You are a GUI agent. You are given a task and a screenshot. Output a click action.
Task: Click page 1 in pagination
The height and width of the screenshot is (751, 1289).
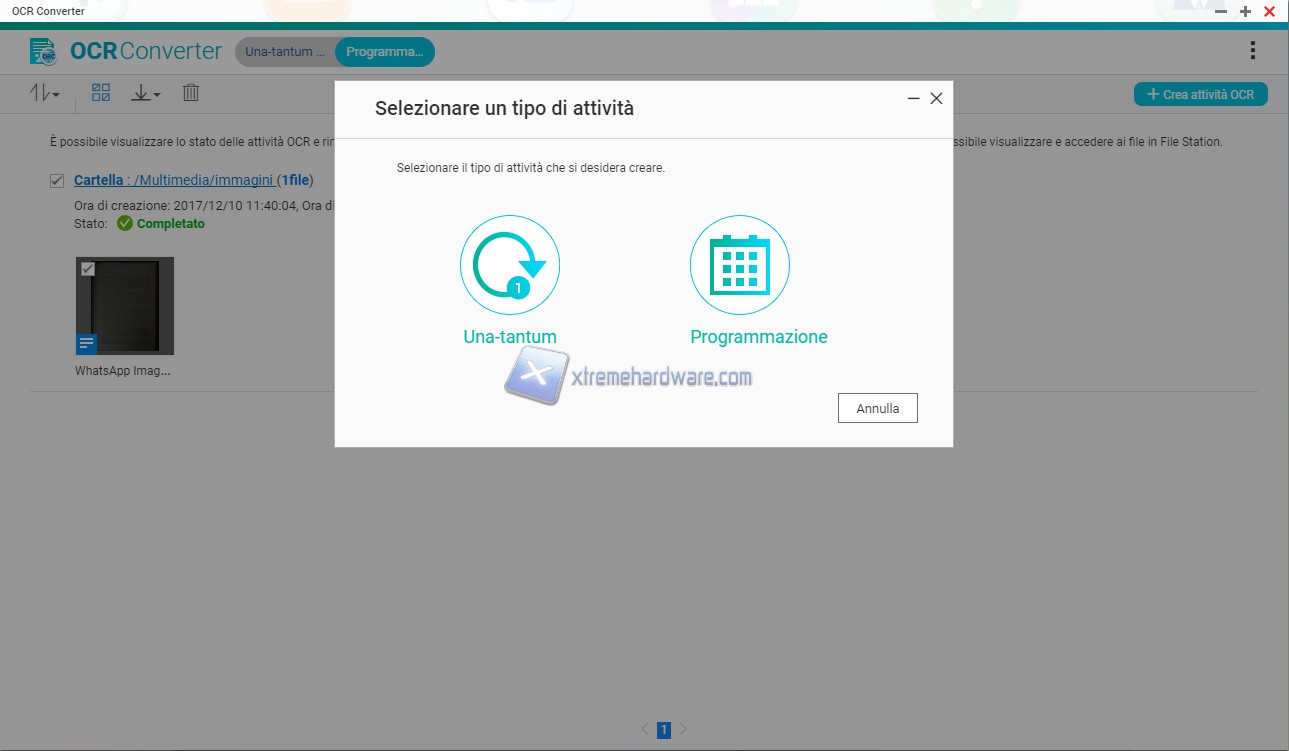tap(663, 730)
